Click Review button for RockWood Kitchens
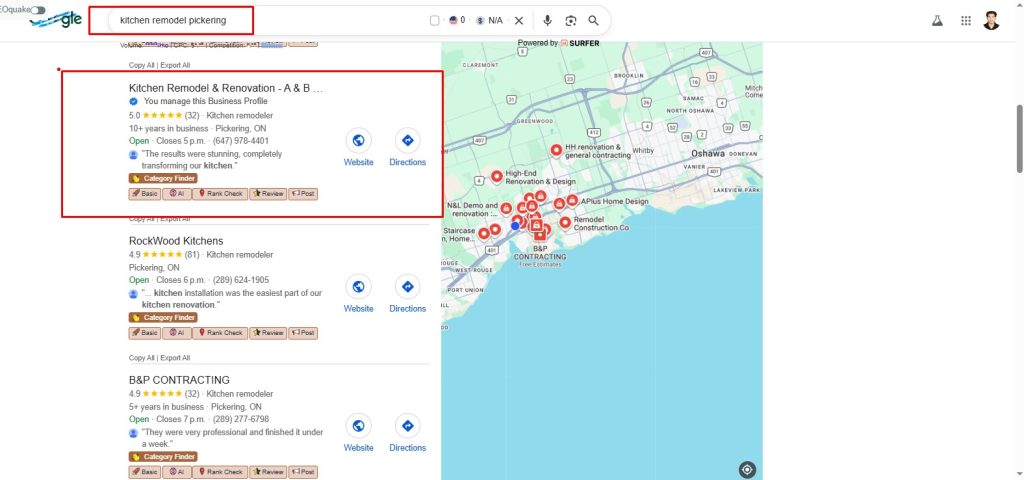The width and height of the screenshot is (1024, 480). pos(268,333)
